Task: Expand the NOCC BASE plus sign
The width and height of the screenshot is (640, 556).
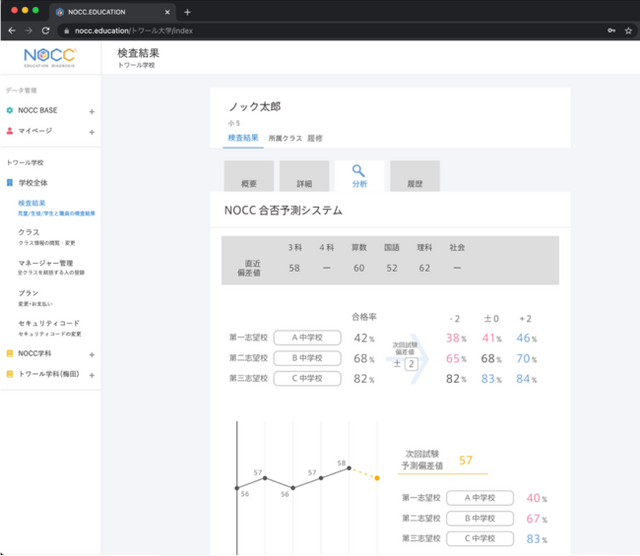Action: tap(92, 111)
